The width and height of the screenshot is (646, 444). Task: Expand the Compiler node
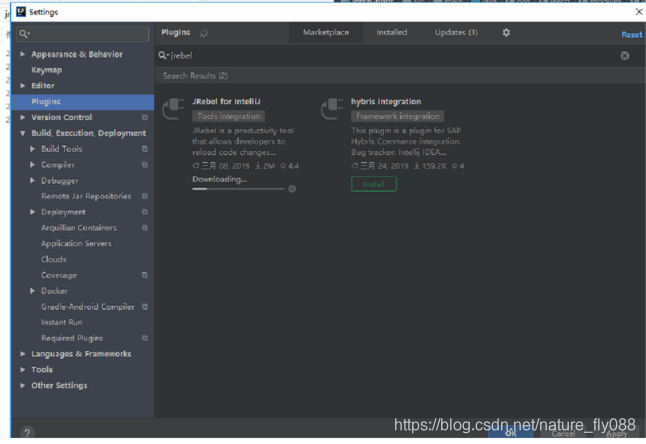(x=33, y=164)
